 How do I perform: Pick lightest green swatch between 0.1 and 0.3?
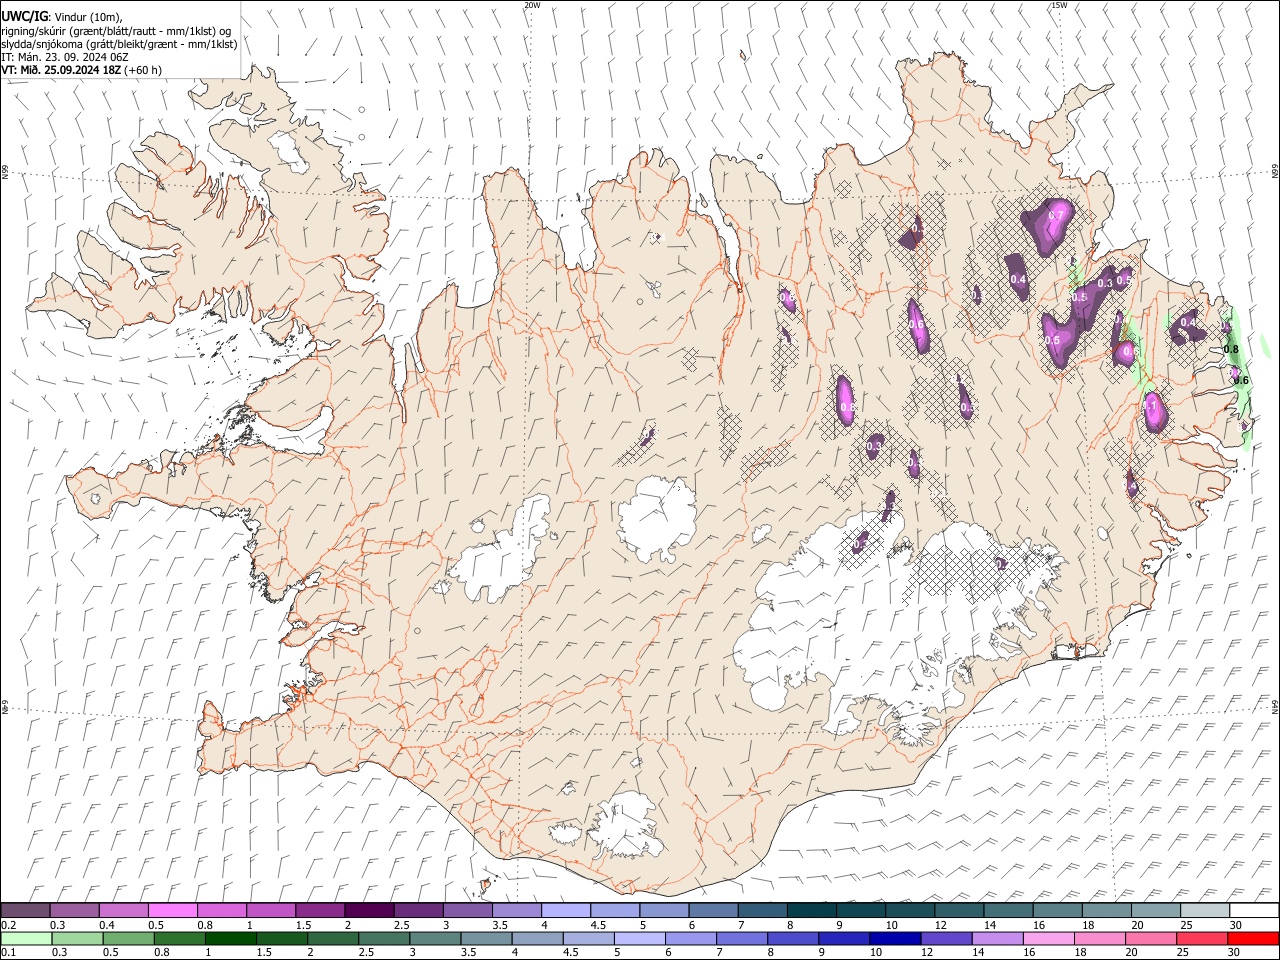point(26,938)
